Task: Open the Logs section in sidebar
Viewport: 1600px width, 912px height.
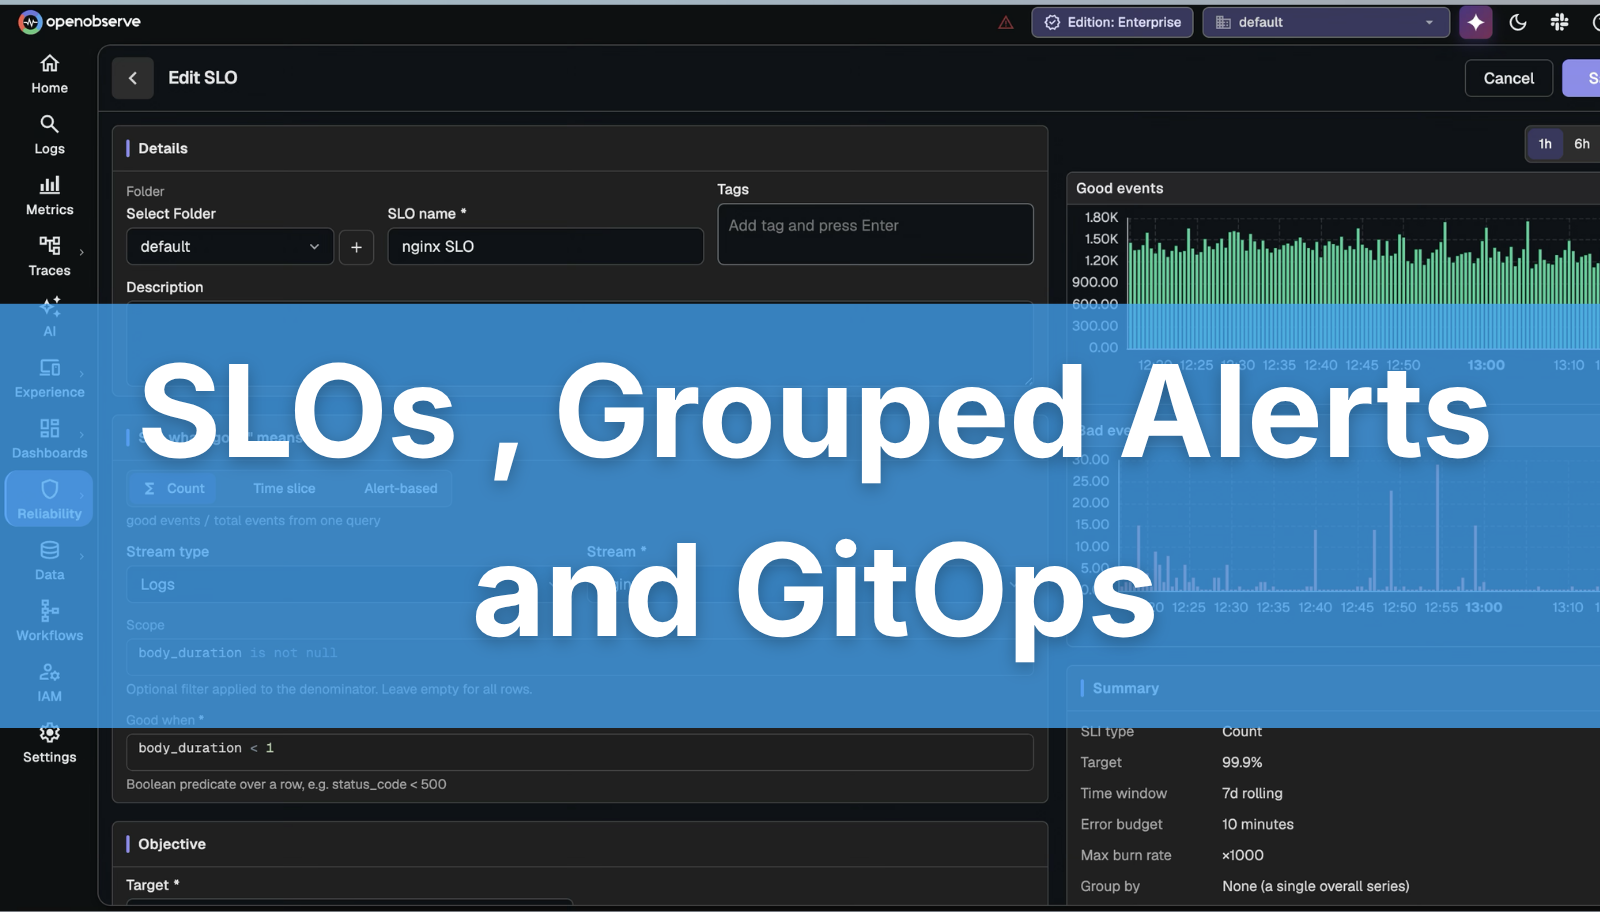Action: 49,136
